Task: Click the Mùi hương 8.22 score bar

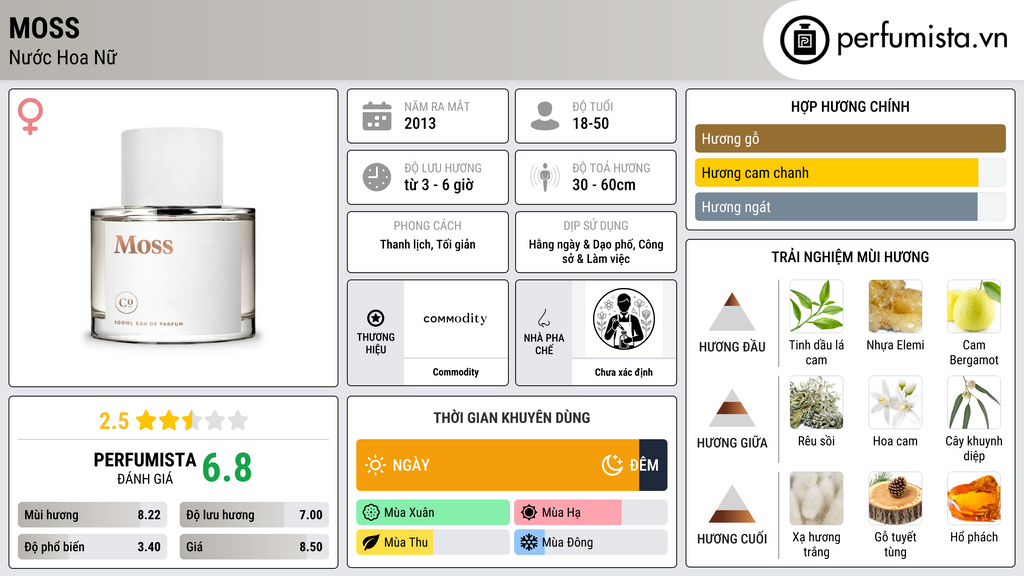Action: click(93, 515)
